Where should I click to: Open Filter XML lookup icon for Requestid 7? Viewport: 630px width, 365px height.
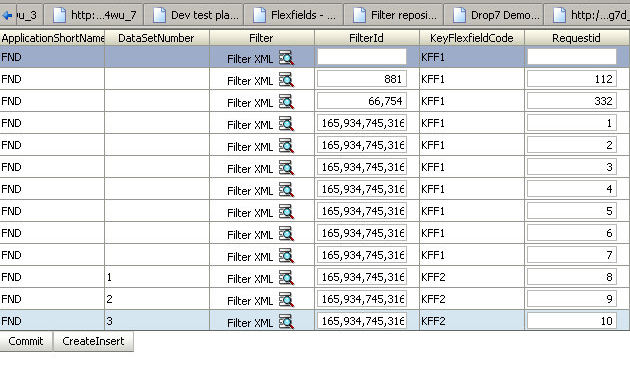(x=286, y=256)
